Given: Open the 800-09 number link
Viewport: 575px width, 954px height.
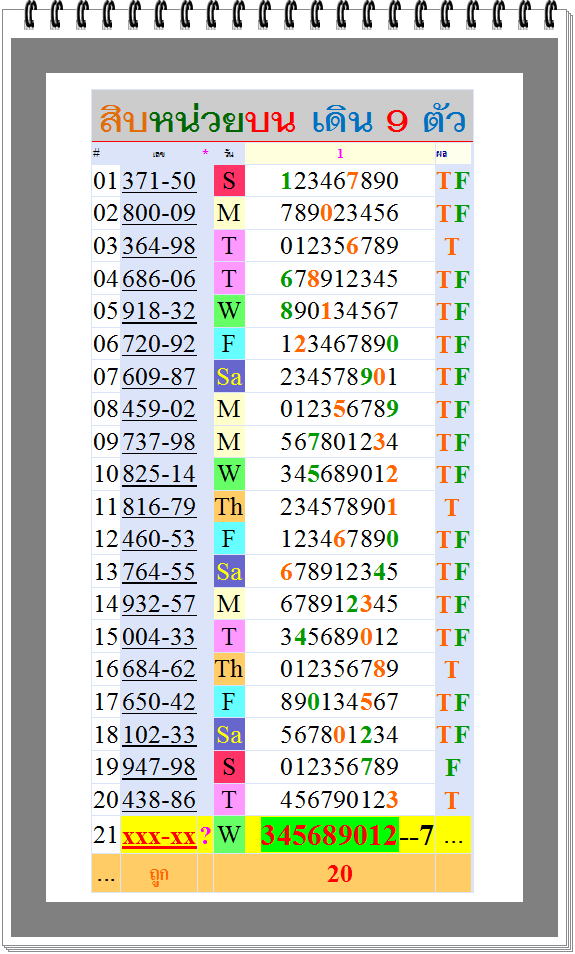Looking at the screenshot, I should click(x=159, y=214).
